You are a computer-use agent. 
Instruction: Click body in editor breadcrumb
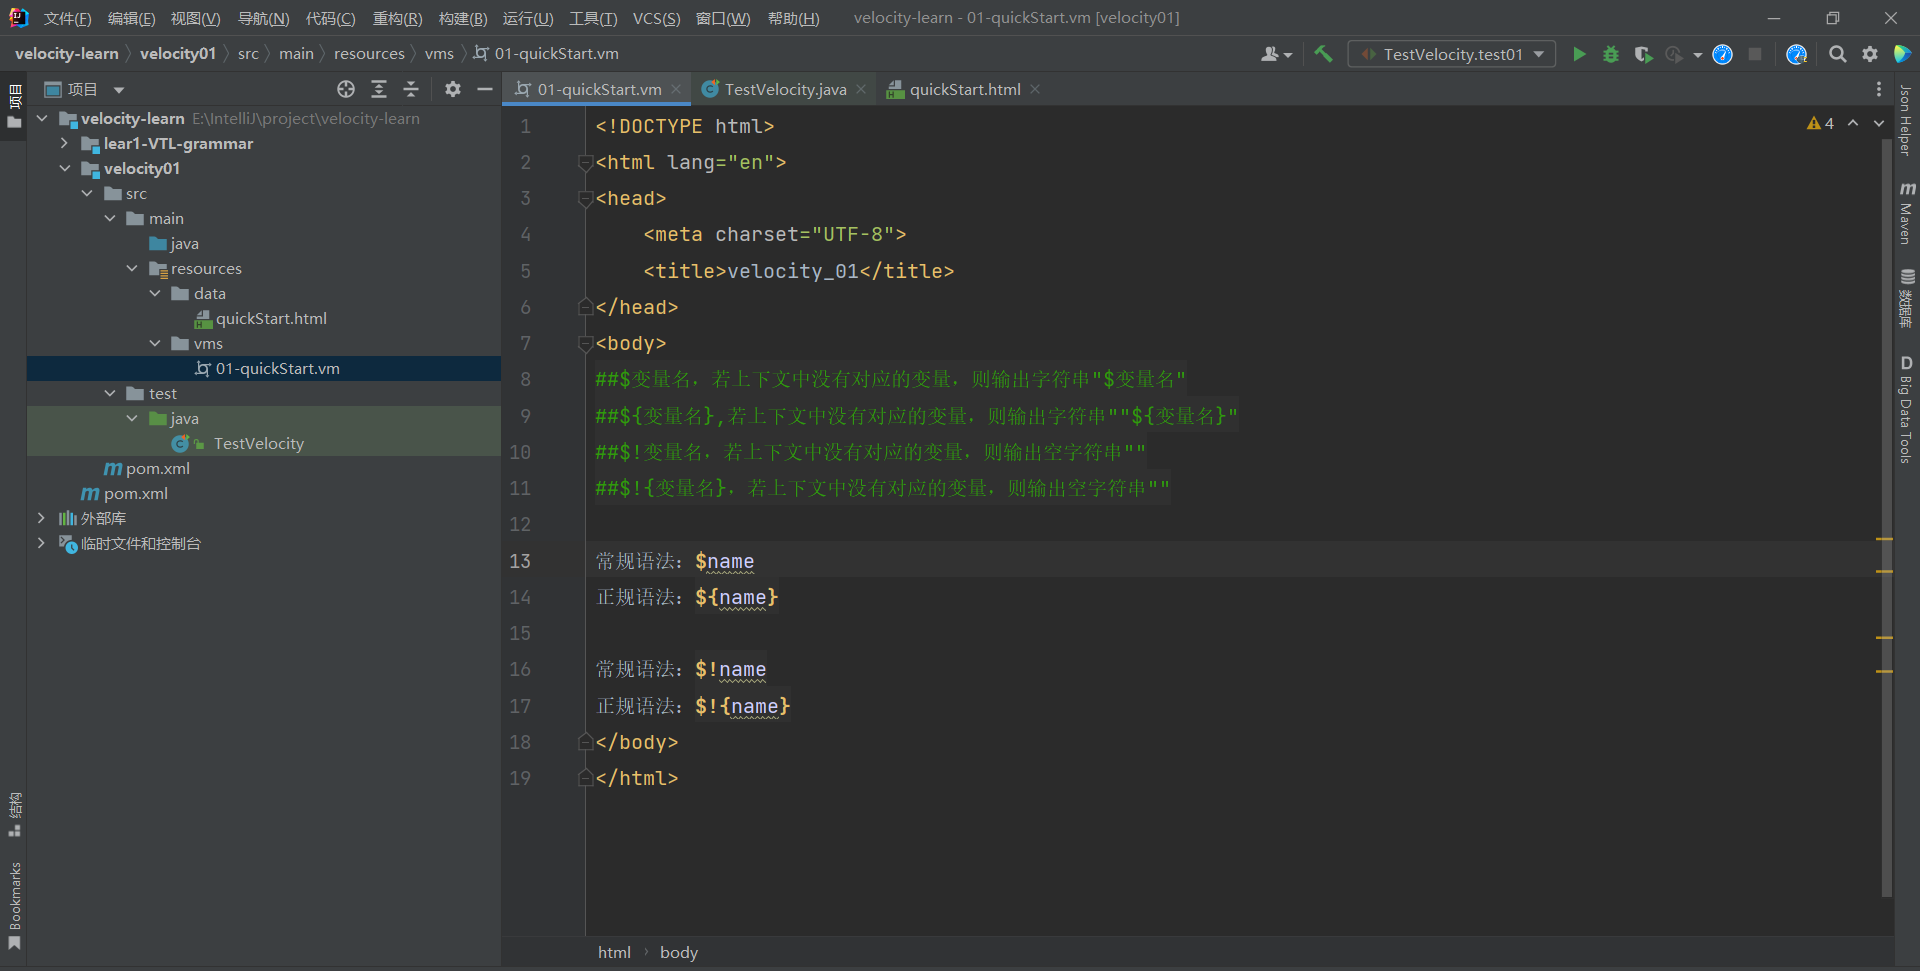679,952
